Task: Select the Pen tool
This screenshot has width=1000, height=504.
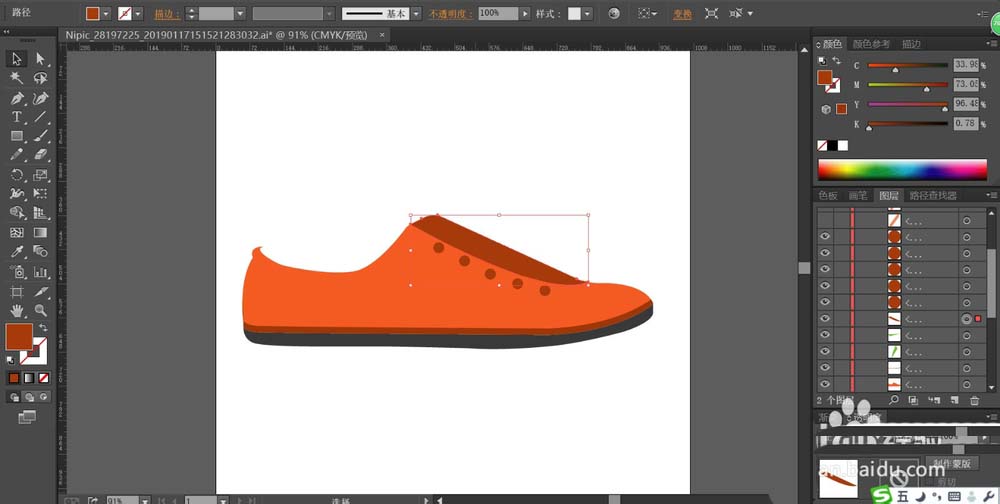Action: [x=17, y=98]
